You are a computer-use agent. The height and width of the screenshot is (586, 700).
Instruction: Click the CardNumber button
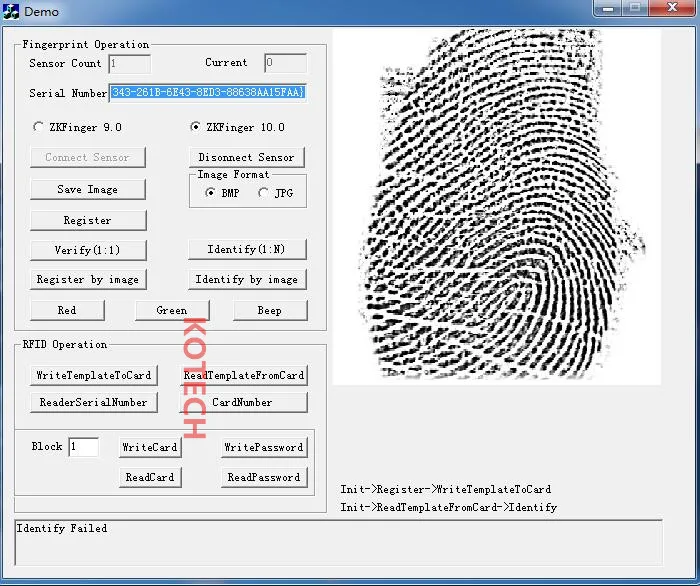pos(244,403)
